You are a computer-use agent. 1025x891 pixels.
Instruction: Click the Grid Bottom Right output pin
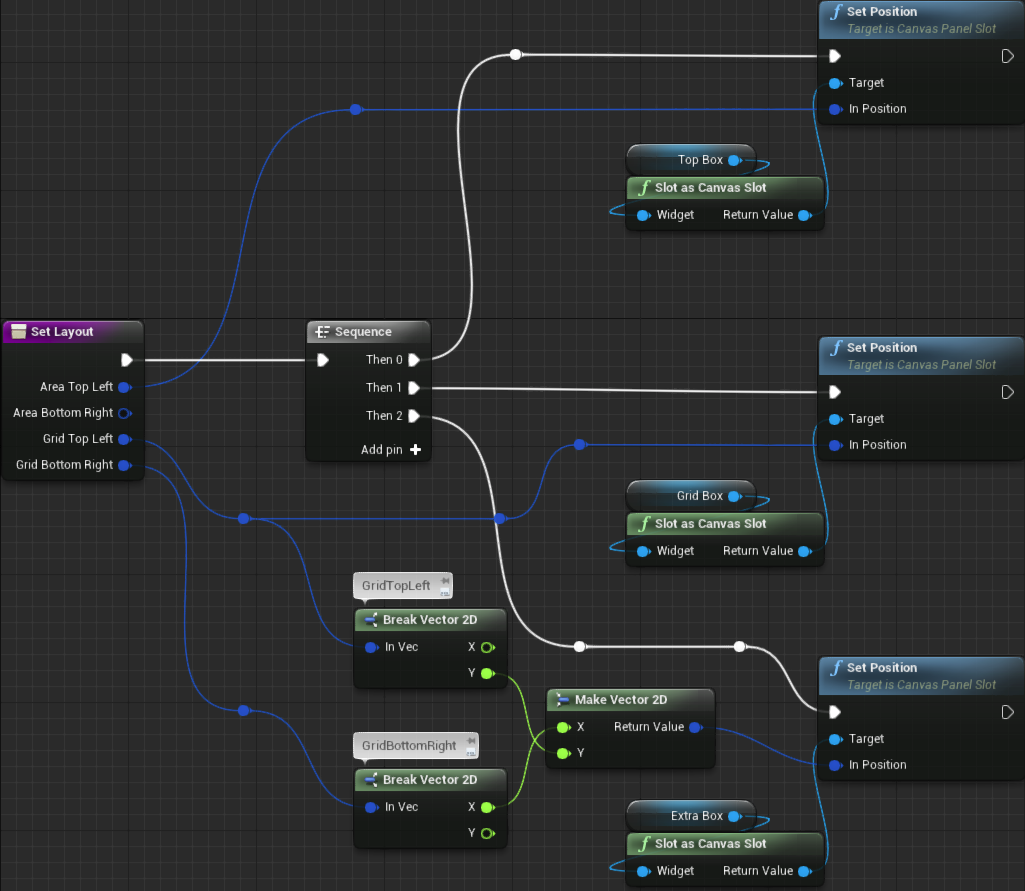[x=125, y=465]
